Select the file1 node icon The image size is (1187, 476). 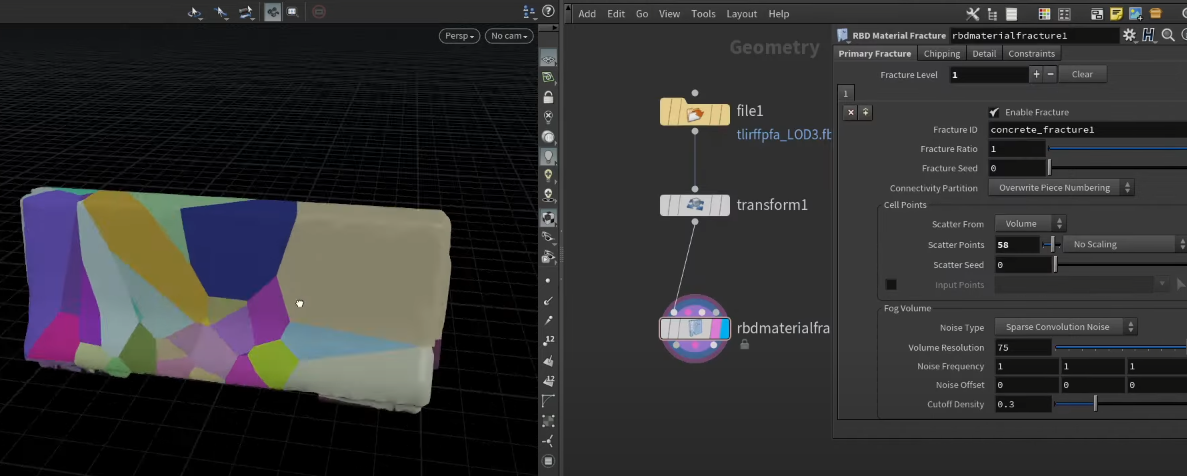click(694, 113)
